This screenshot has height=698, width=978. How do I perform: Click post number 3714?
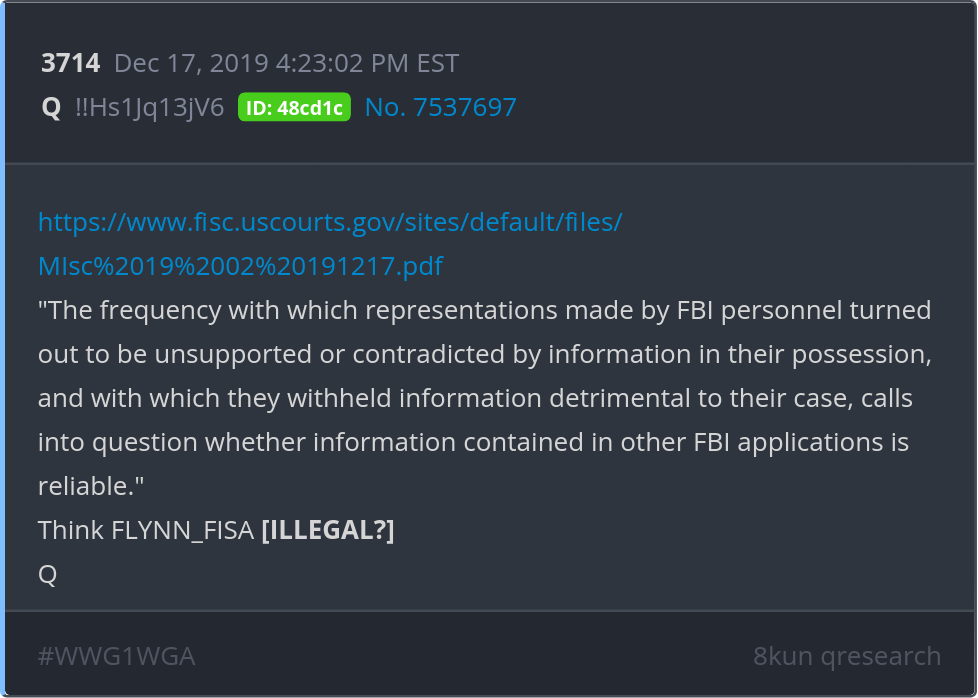70,64
